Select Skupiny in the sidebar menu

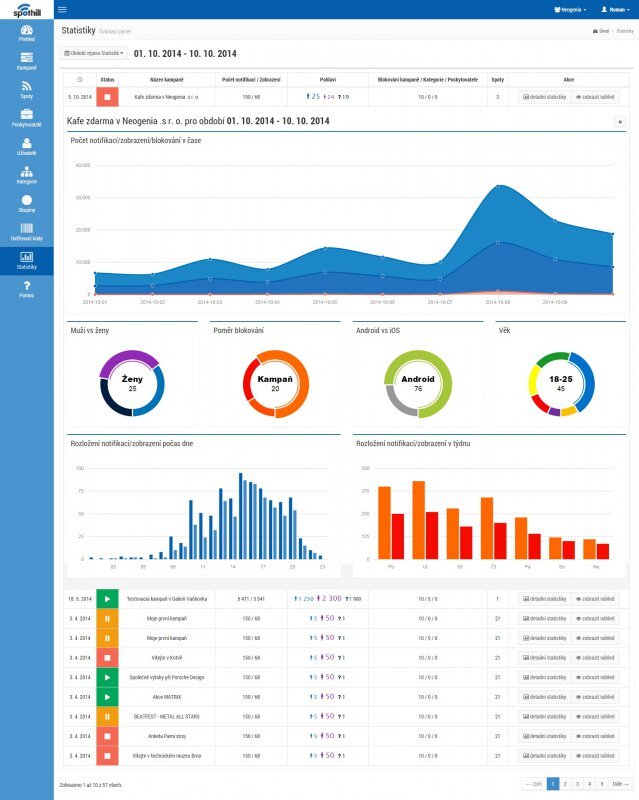(26, 202)
